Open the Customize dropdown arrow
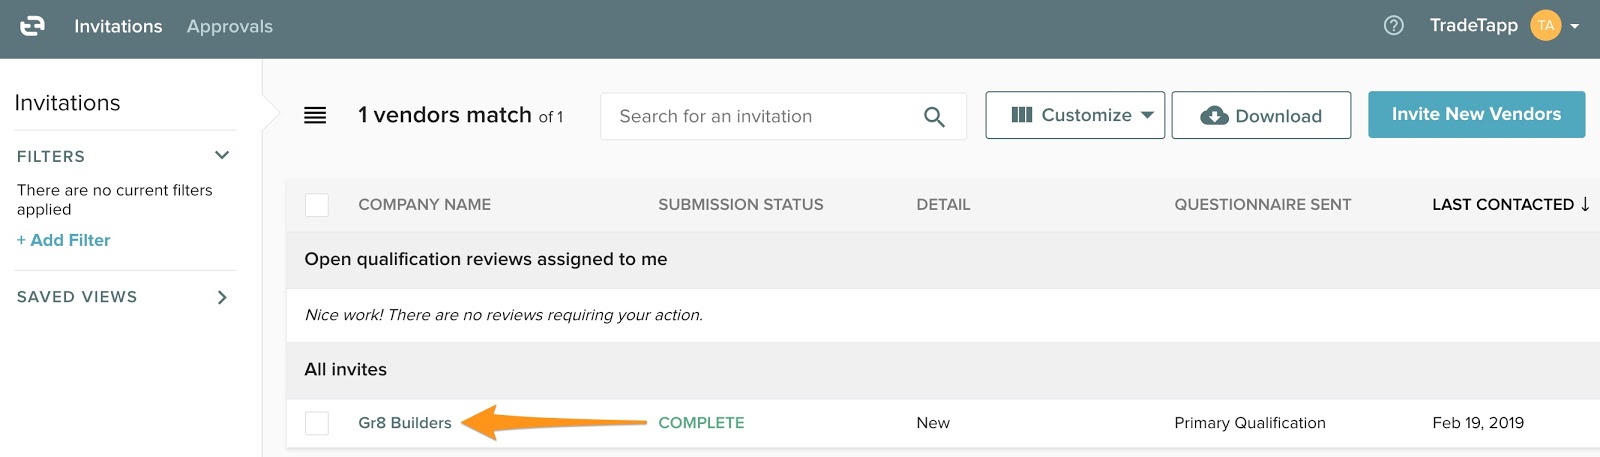The image size is (1600, 457). point(1147,115)
